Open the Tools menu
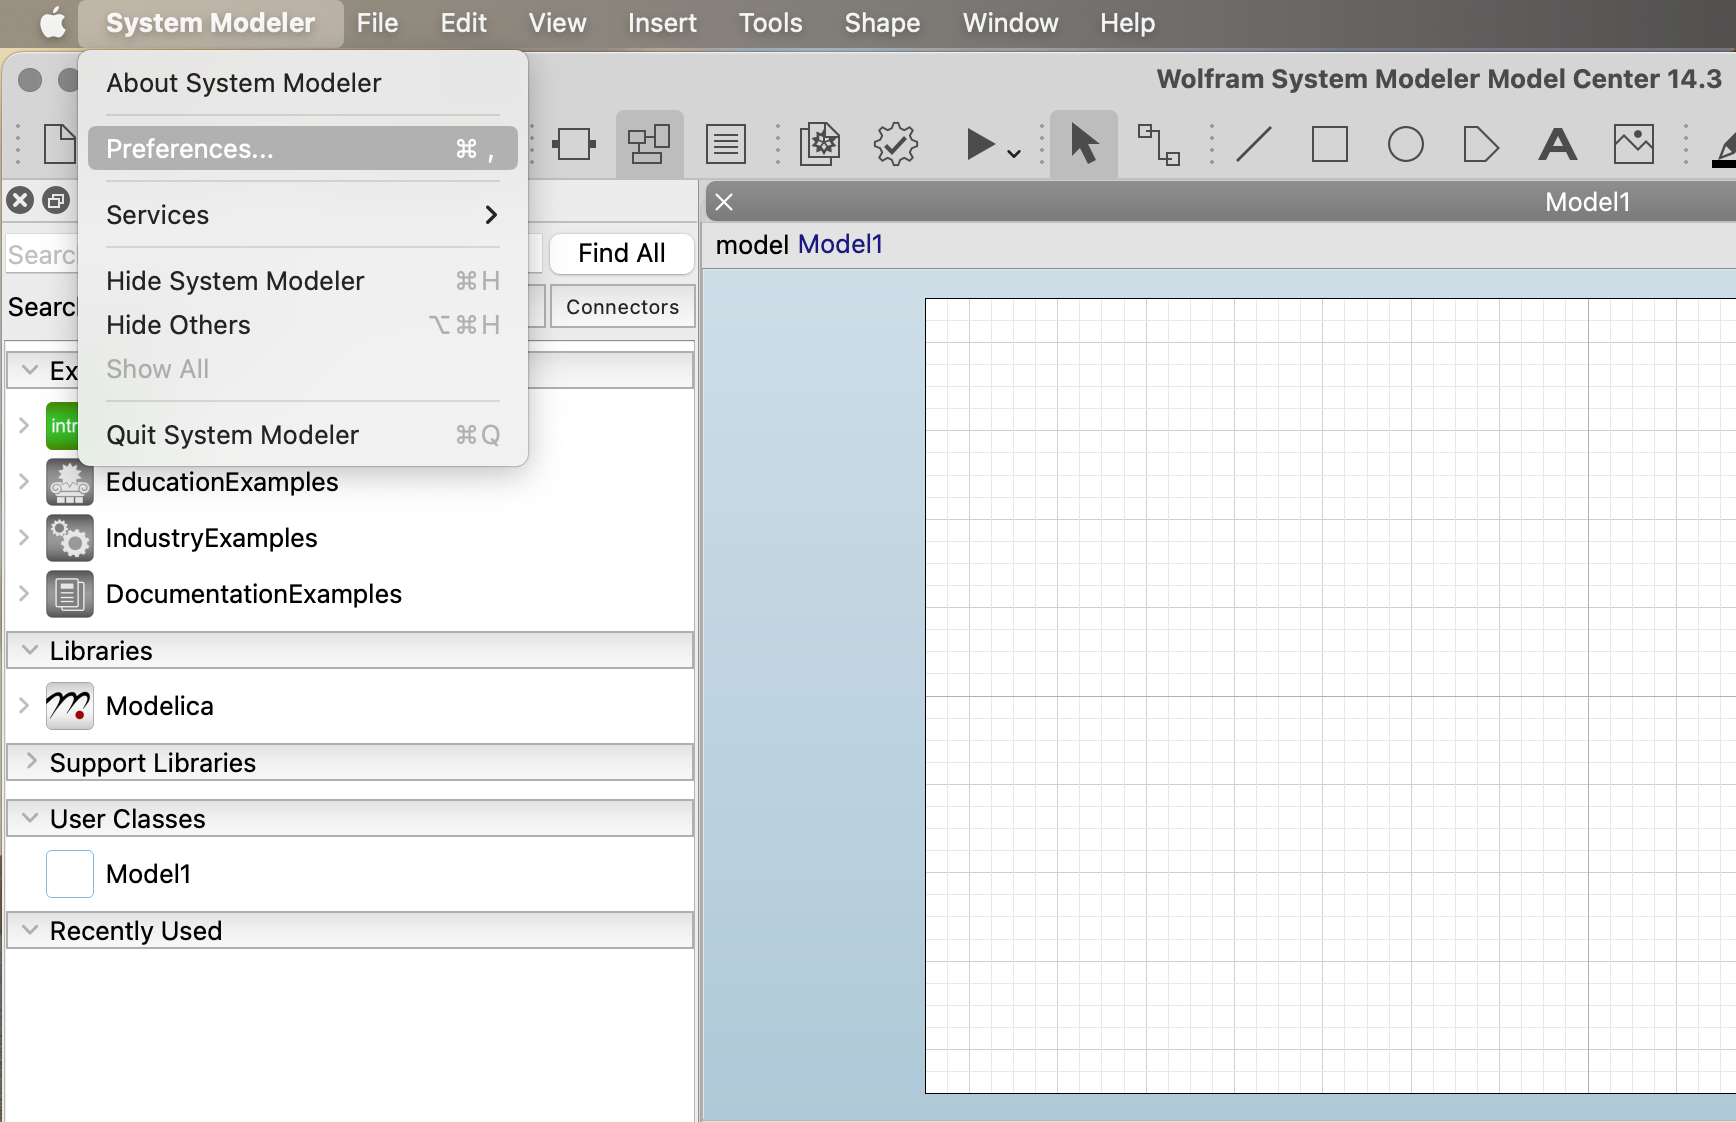The height and width of the screenshot is (1122, 1736). pyautogui.click(x=770, y=22)
